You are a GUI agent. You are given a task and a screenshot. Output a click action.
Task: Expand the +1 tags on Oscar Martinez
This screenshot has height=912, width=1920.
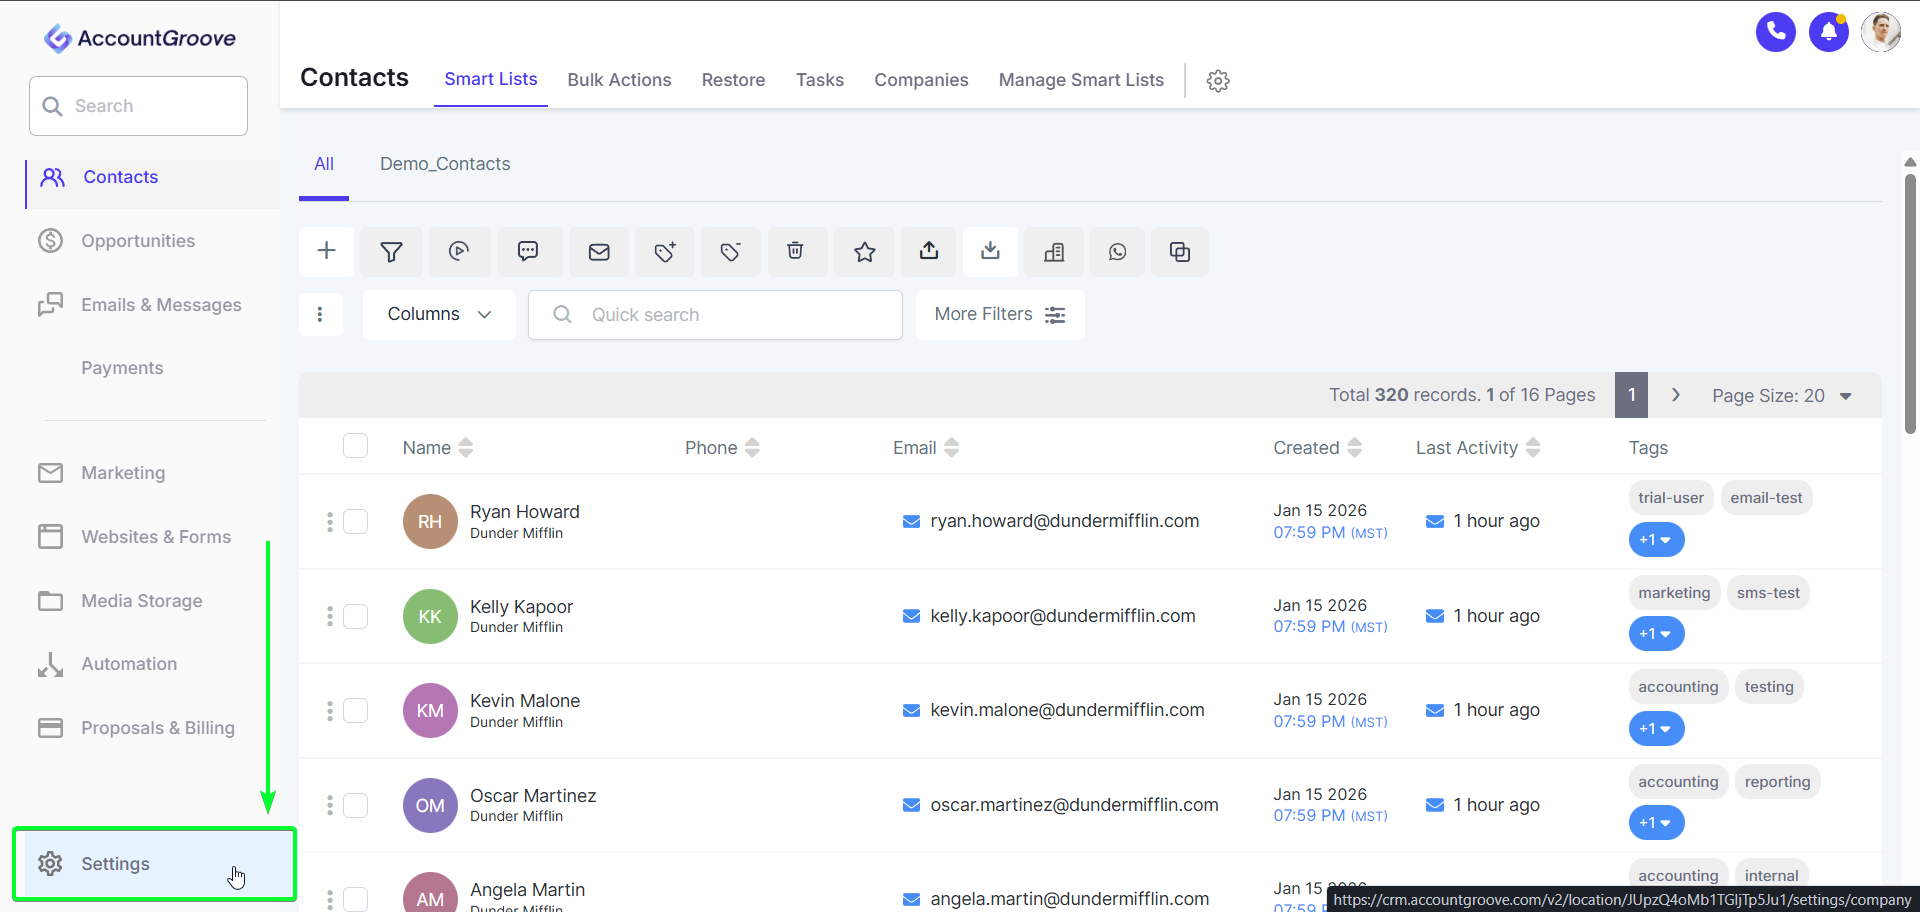click(1656, 823)
